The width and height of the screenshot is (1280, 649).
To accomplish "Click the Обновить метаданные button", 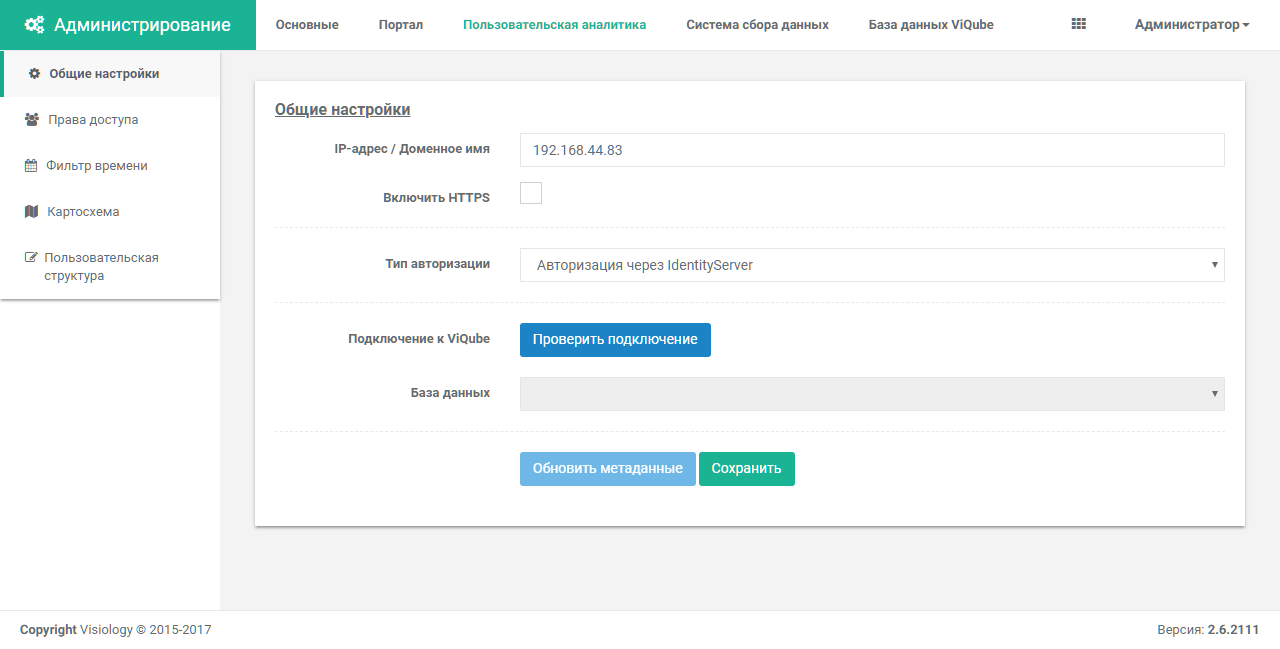I will pyautogui.click(x=607, y=469).
